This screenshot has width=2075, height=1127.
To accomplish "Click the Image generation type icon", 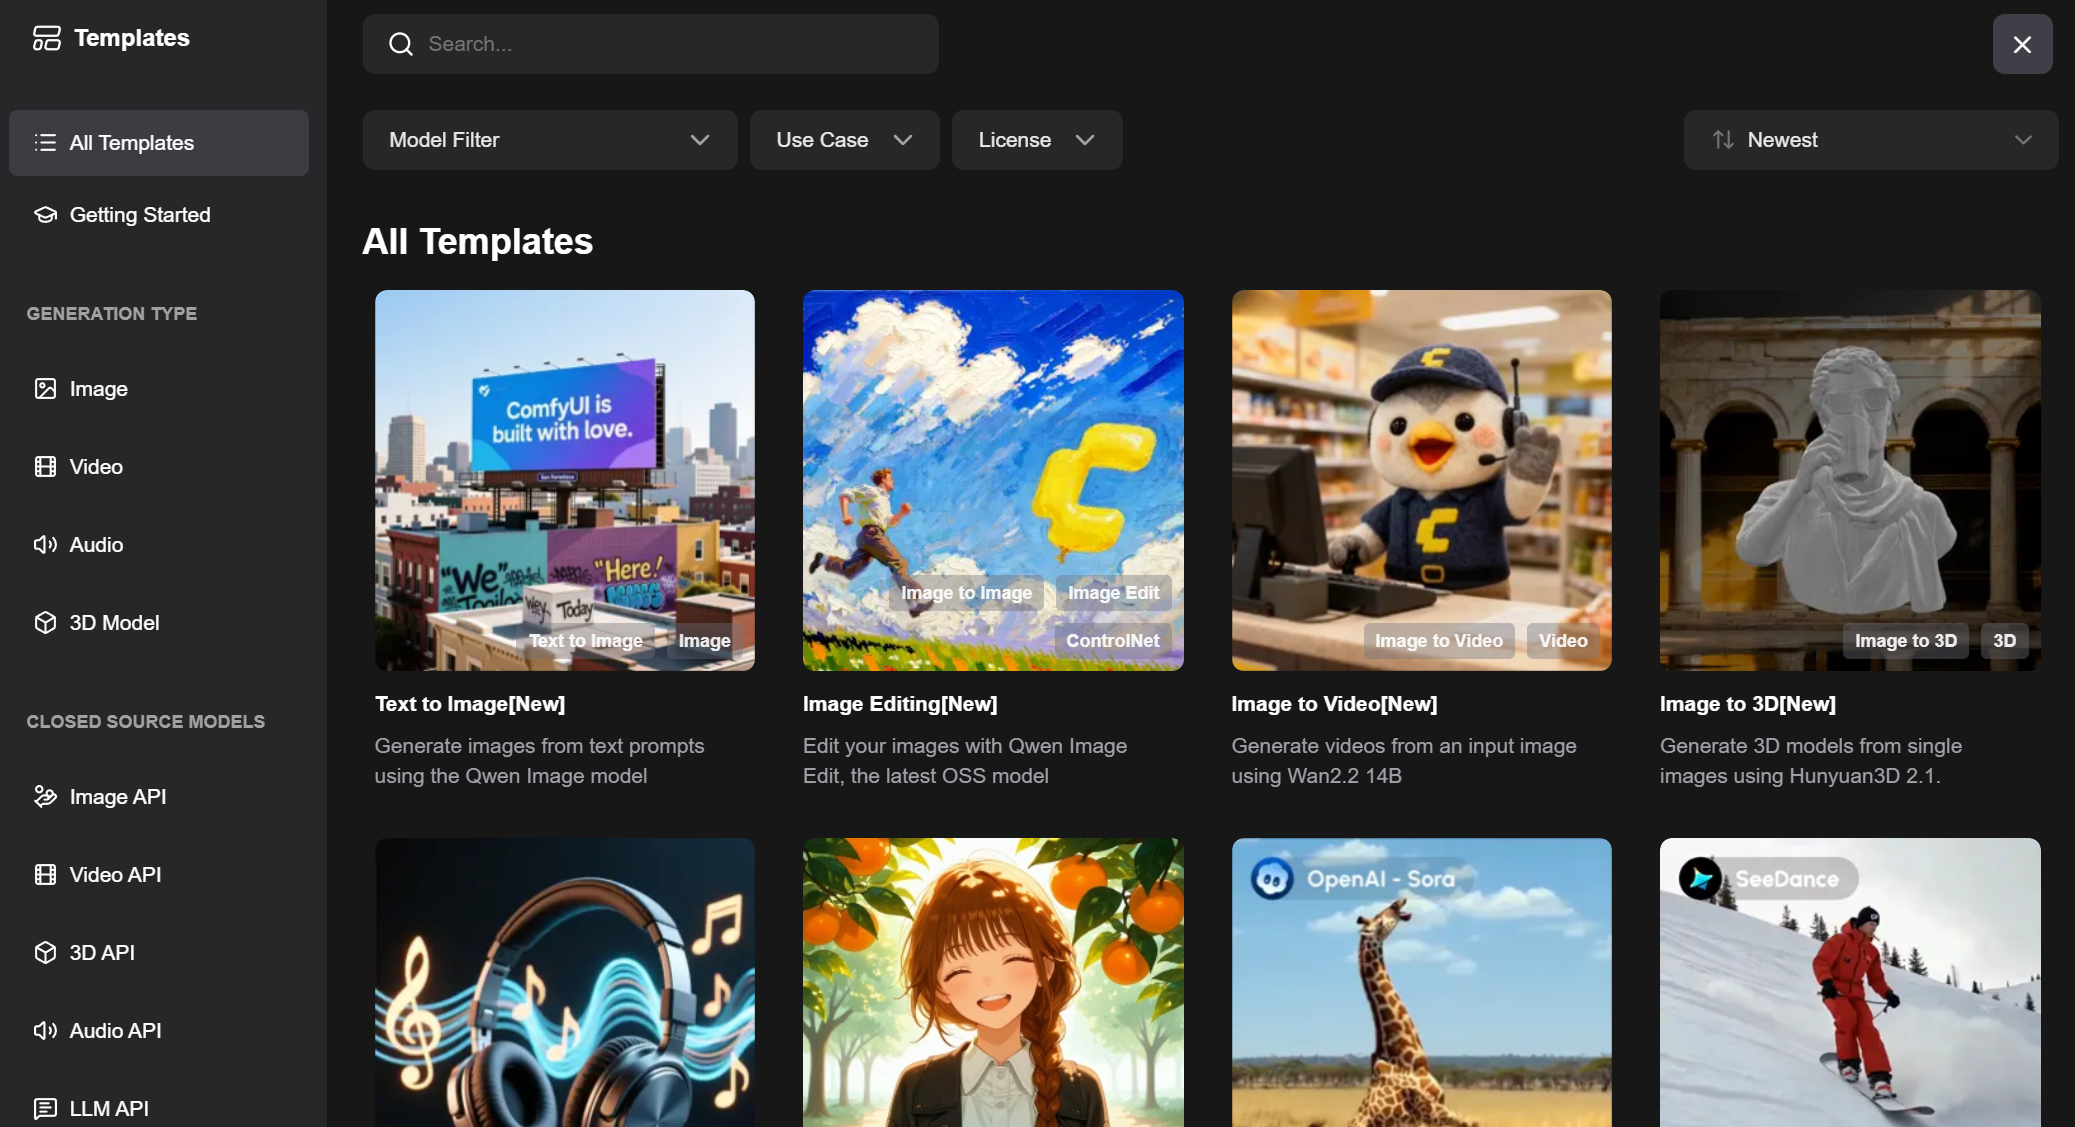I will 45,389.
